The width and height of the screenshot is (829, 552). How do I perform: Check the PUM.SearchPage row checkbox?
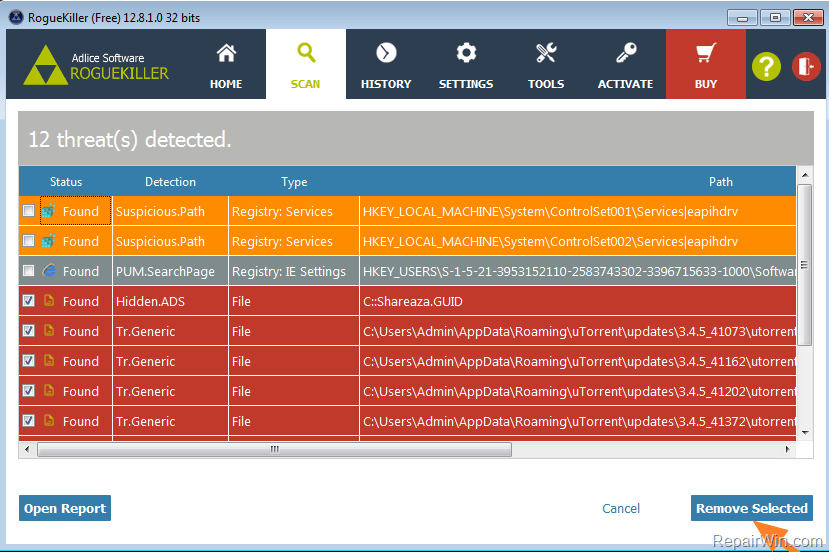[x=29, y=271]
